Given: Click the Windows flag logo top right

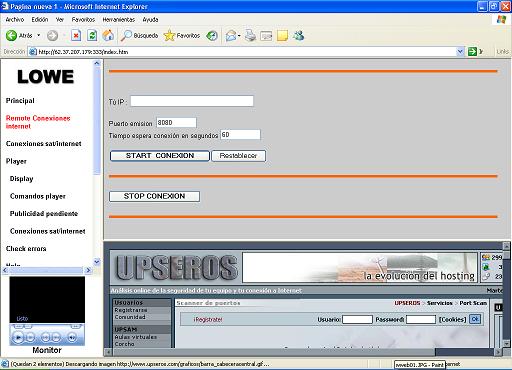Looking at the screenshot, I should 501,20.
